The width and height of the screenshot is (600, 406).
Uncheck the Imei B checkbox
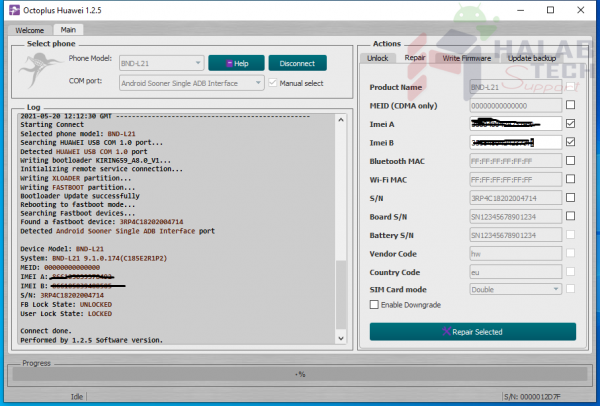coord(570,142)
